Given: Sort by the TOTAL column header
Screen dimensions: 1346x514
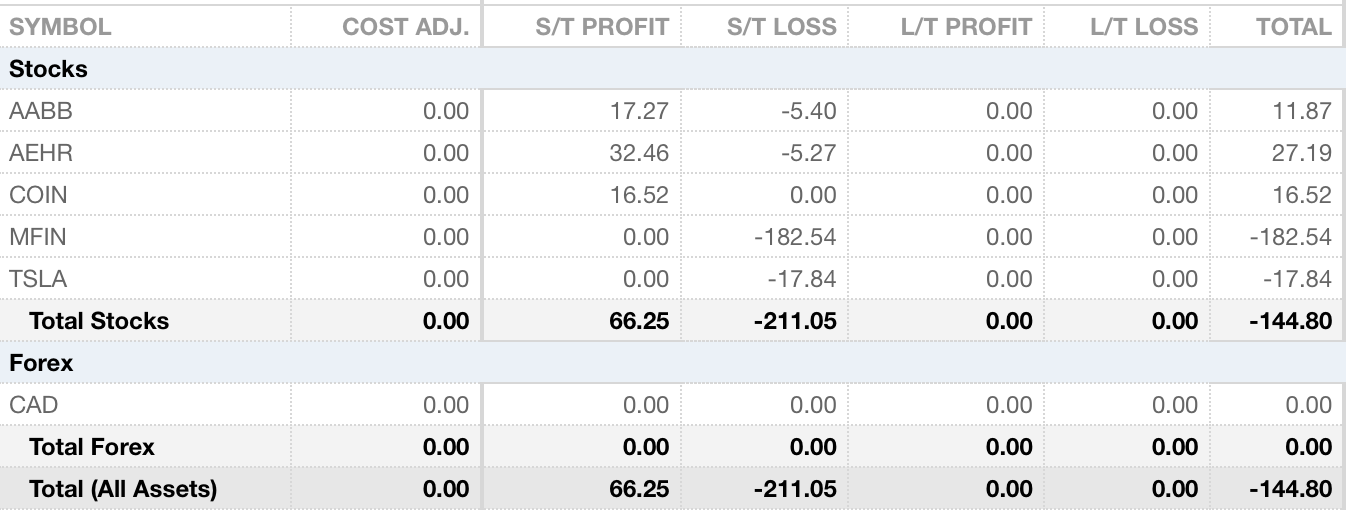Looking at the screenshot, I should (1294, 27).
